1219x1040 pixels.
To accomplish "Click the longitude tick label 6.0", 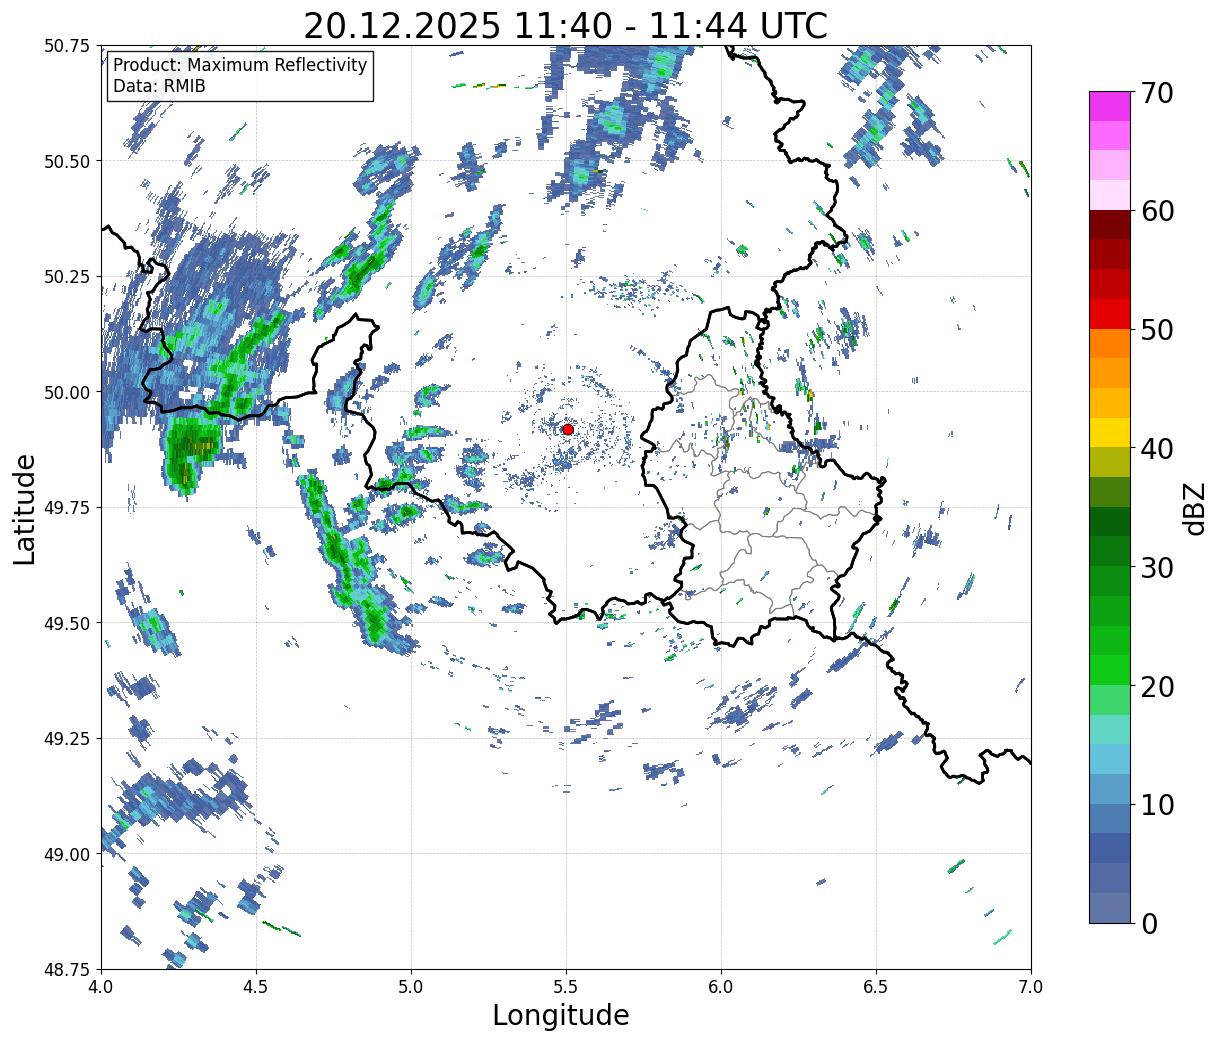I will coord(721,986).
